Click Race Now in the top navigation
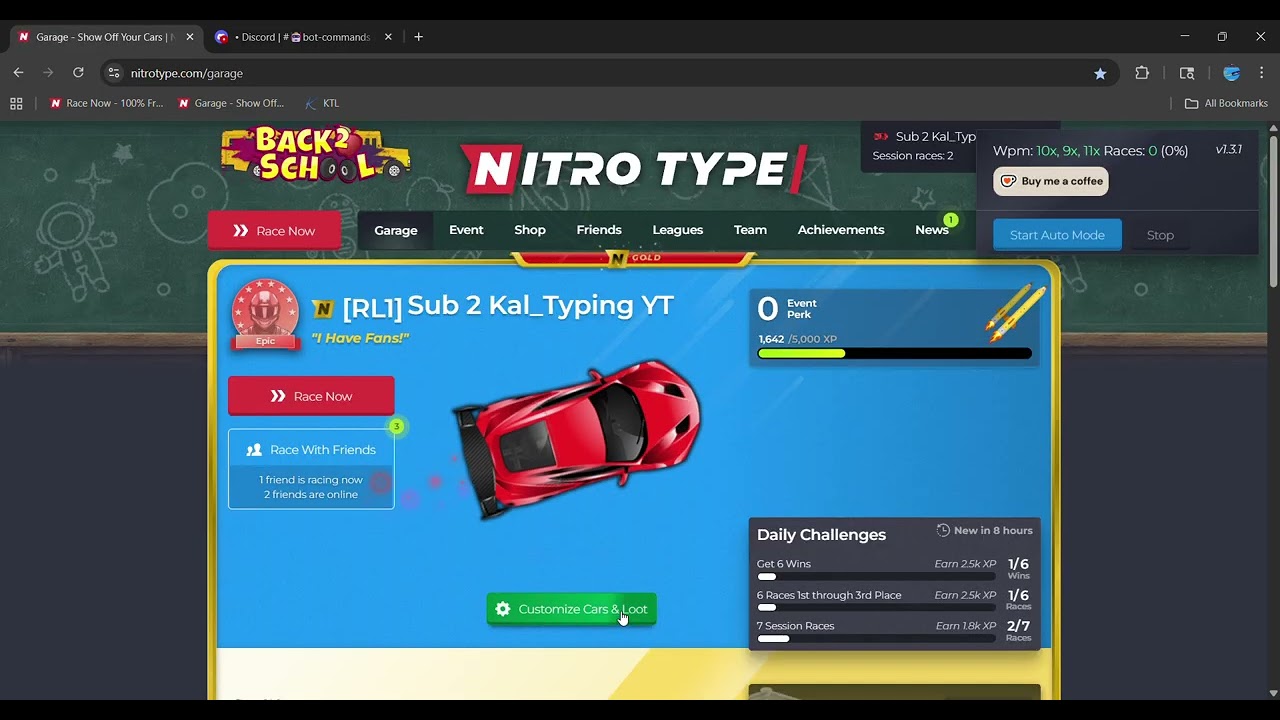 (274, 231)
